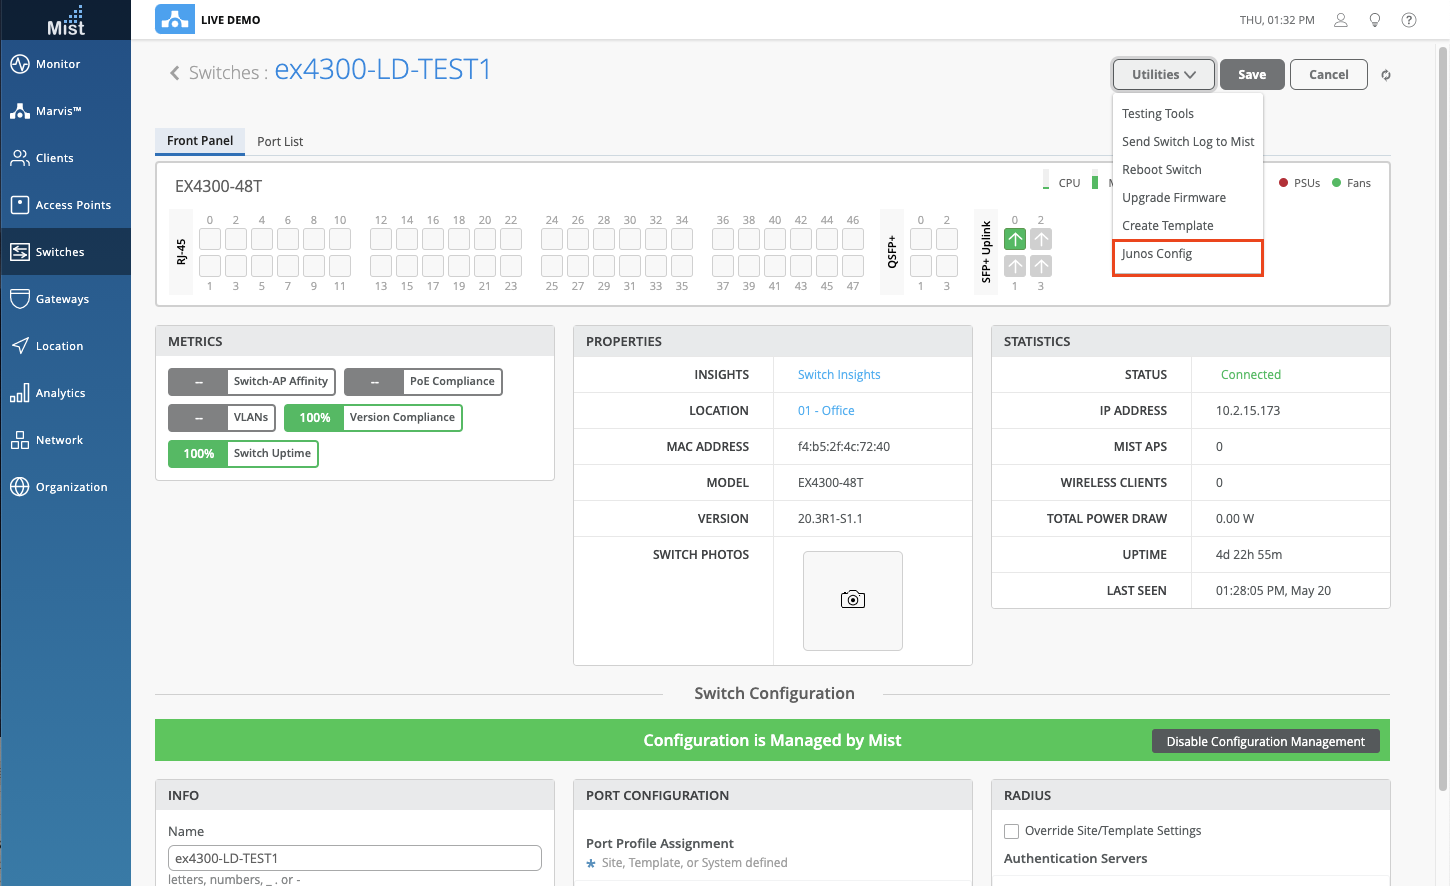Click the PoE Compliance metric
Viewport: 1450px width, 886px height.
click(423, 382)
